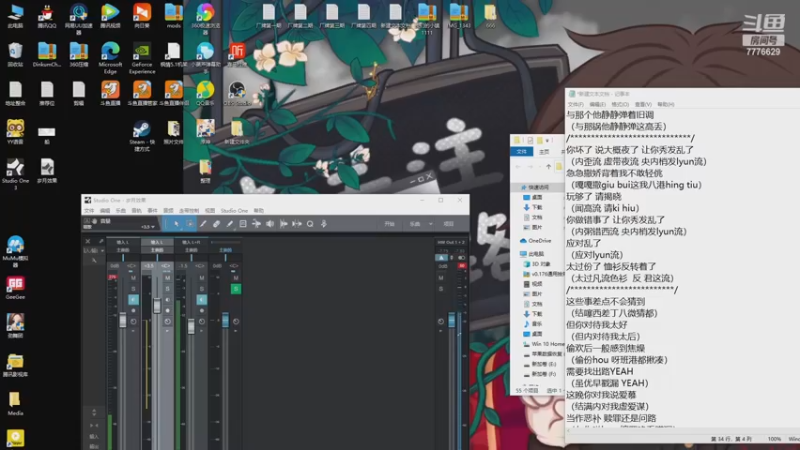The image size is (800, 450).
Task: Click fader of highlighted 输入 L channel
Action: pyautogui.click(x=157, y=306)
